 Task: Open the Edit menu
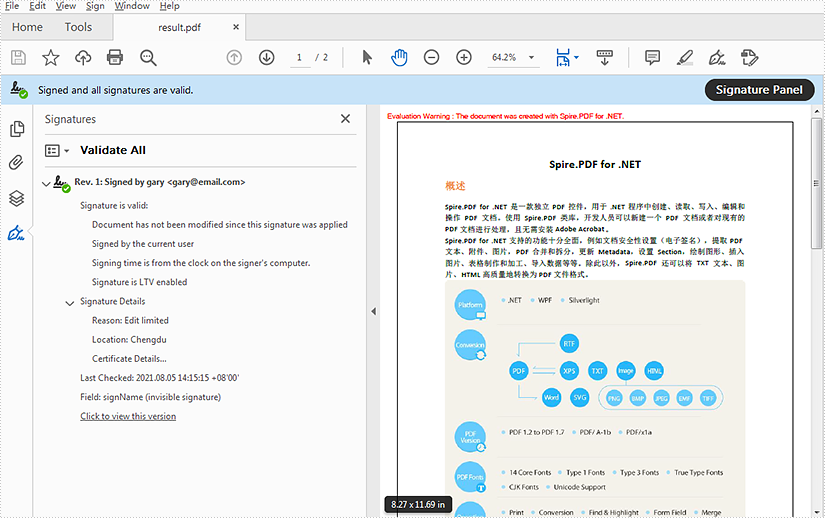point(37,6)
